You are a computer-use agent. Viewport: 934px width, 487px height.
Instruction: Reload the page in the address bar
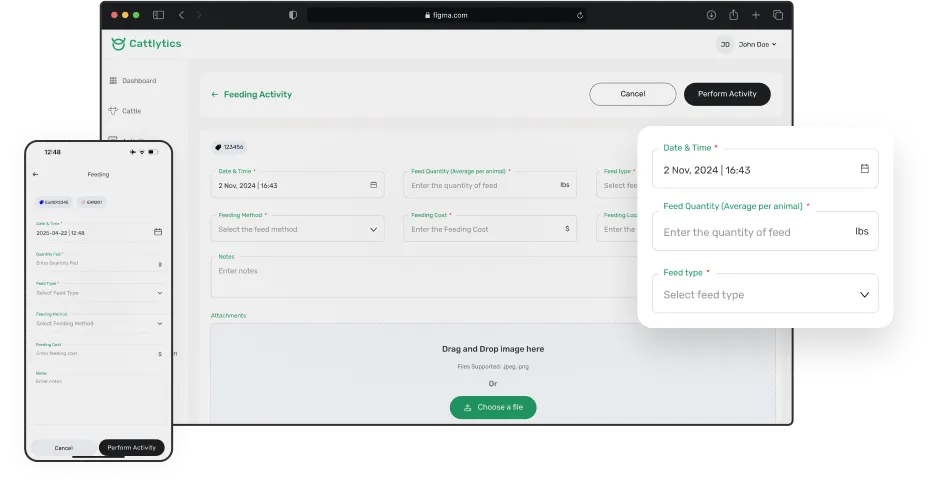click(580, 15)
